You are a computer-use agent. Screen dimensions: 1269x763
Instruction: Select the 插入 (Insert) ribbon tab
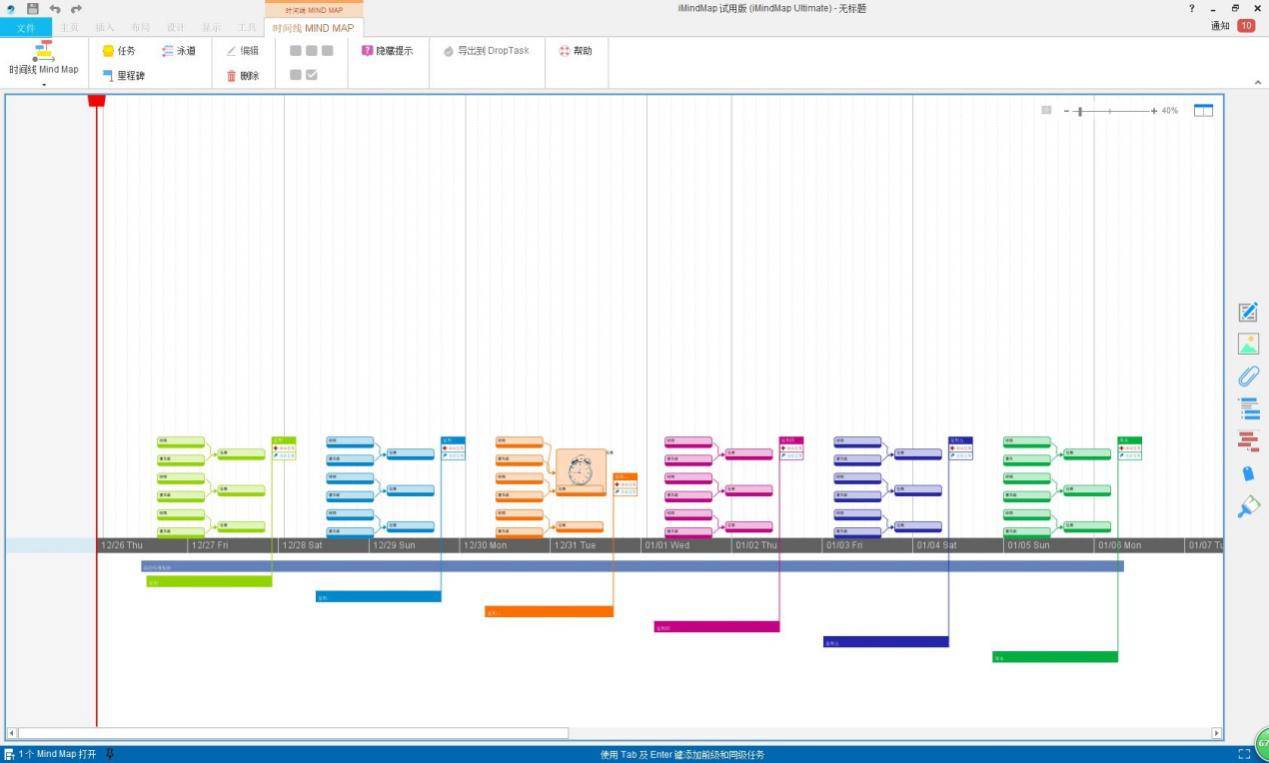click(105, 28)
